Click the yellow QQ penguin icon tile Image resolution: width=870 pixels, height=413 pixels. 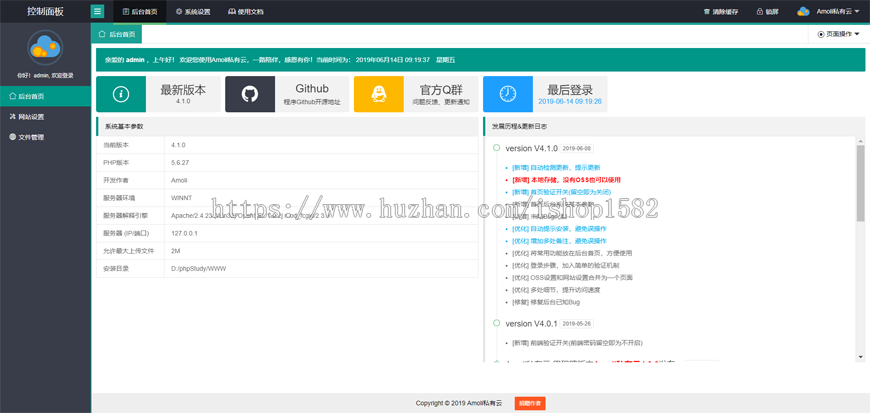[x=378, y=94]
